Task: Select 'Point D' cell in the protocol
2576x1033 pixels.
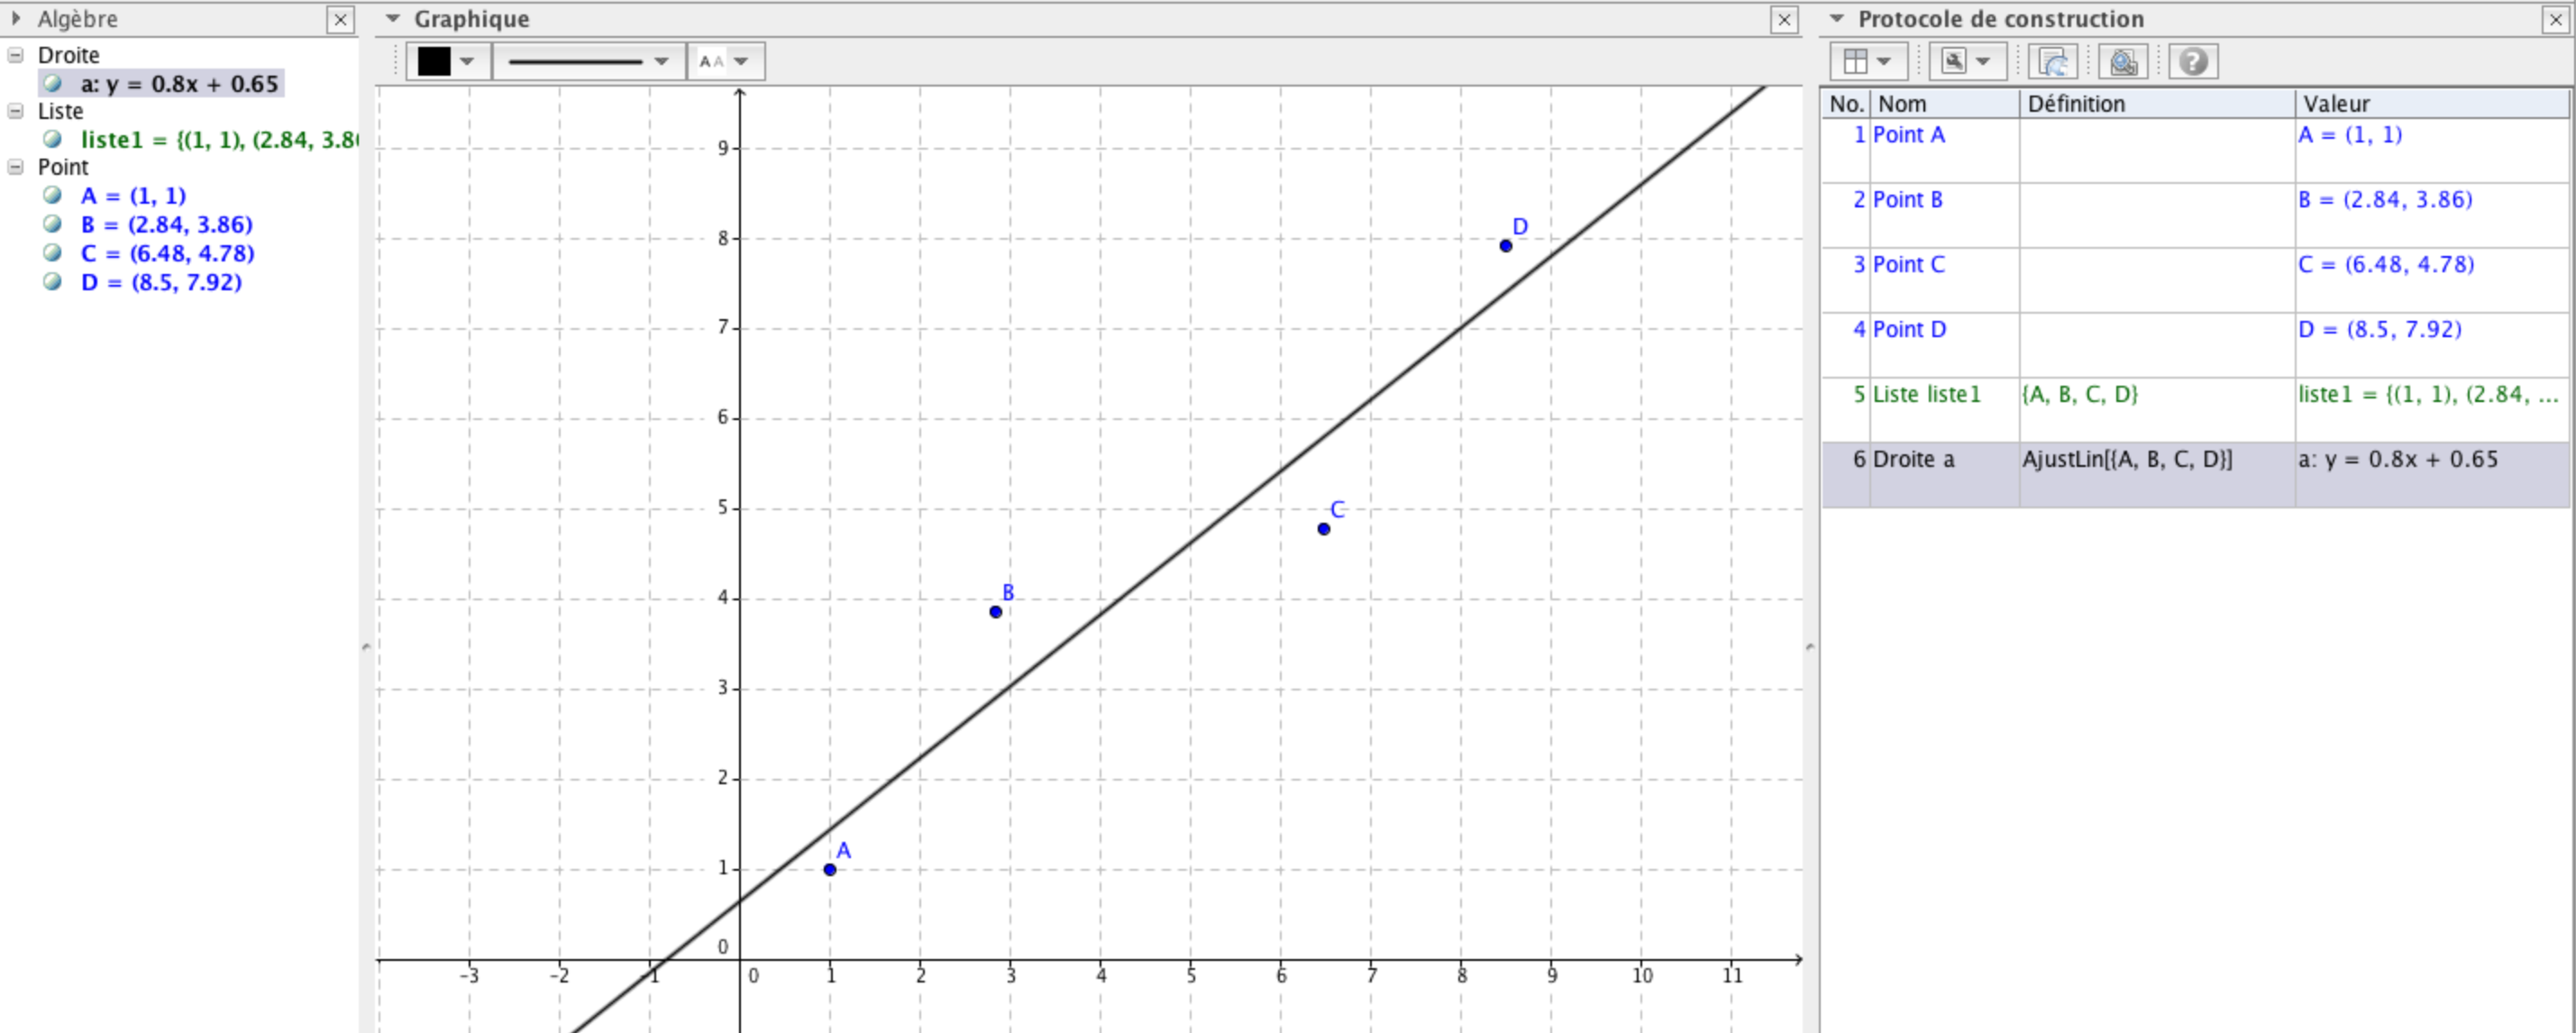Action: click(x=1944, y=345)
